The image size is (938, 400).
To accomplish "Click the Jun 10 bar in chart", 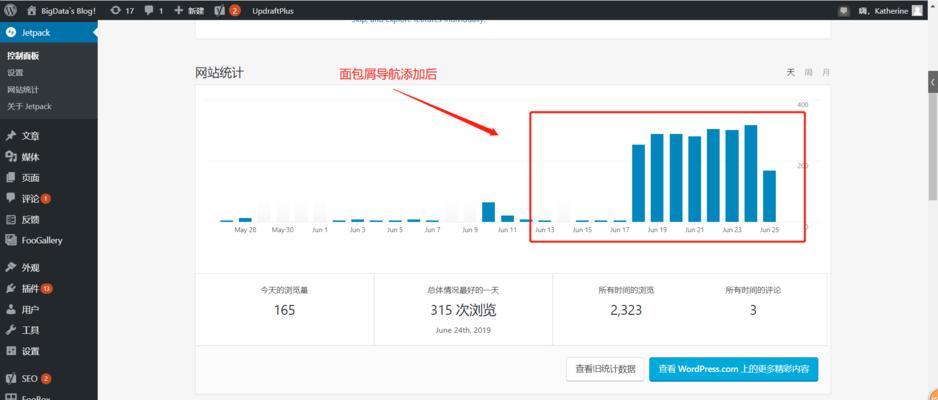I will point(489,212).
